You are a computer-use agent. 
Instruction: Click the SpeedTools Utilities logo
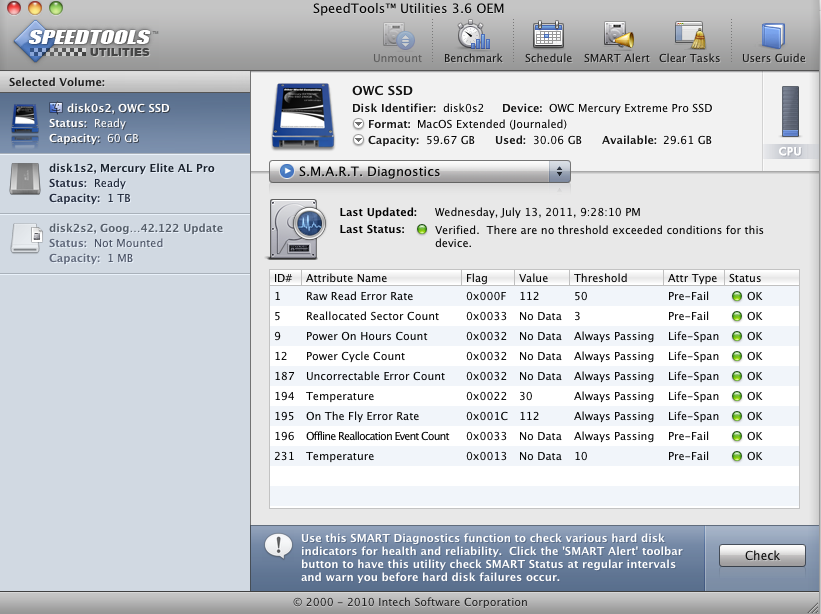(x=85, y=41)
